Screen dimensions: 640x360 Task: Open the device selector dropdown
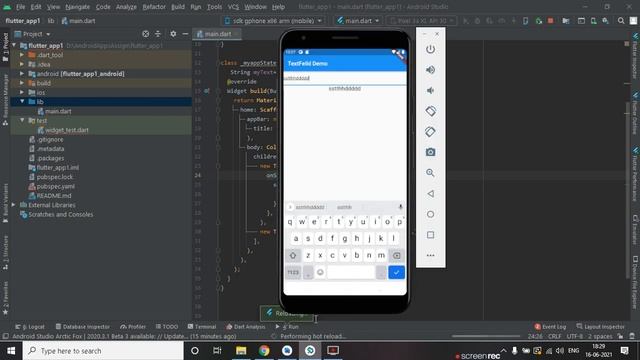[x=273, y=20]
